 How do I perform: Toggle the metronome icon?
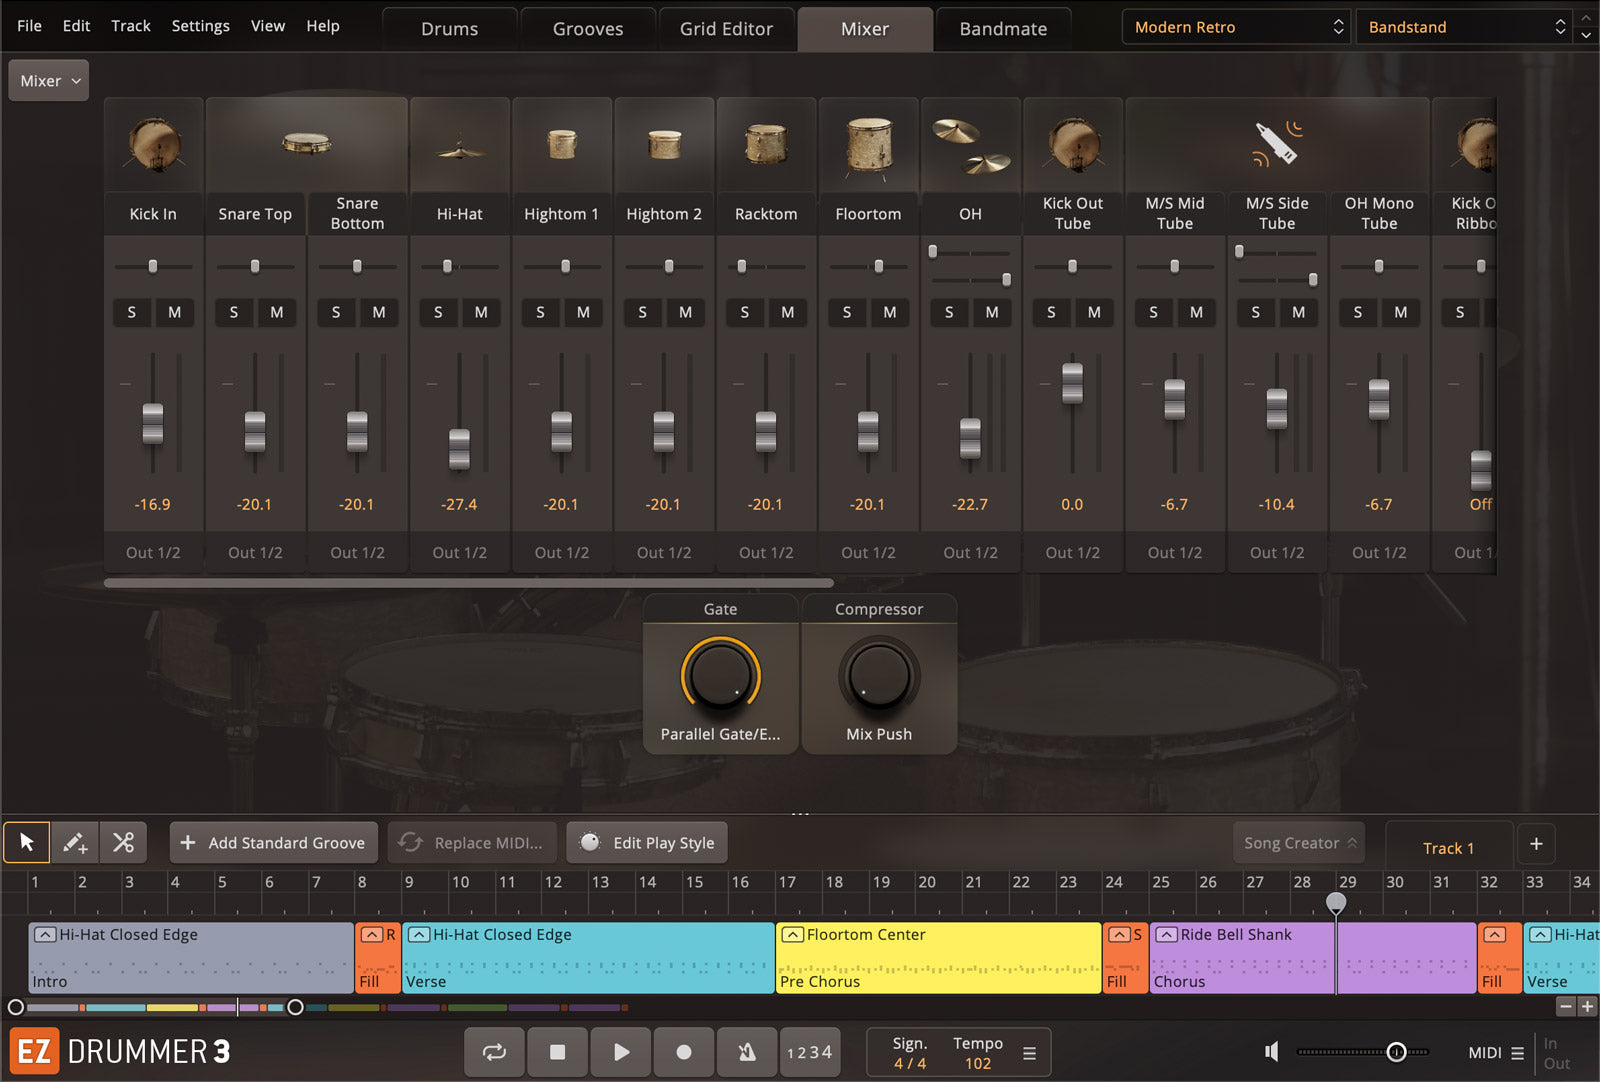(x=746, y=1052)
